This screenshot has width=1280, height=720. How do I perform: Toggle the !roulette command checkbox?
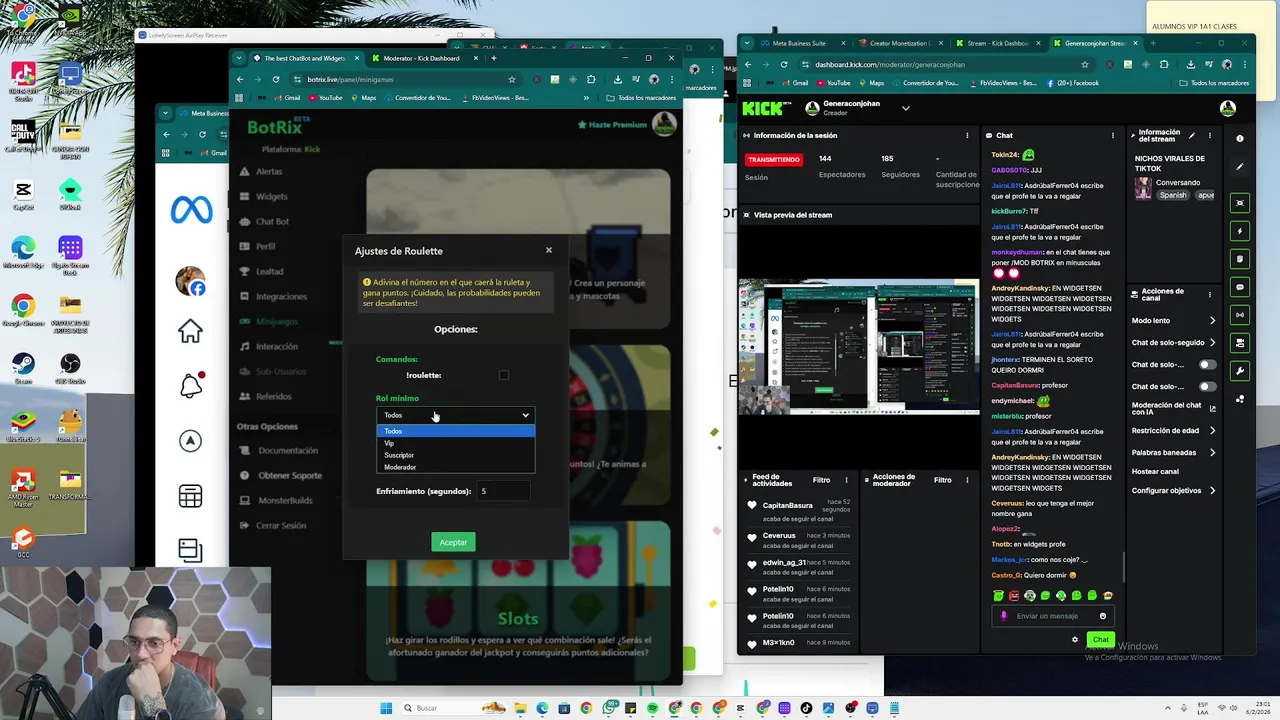coord(504,375)
